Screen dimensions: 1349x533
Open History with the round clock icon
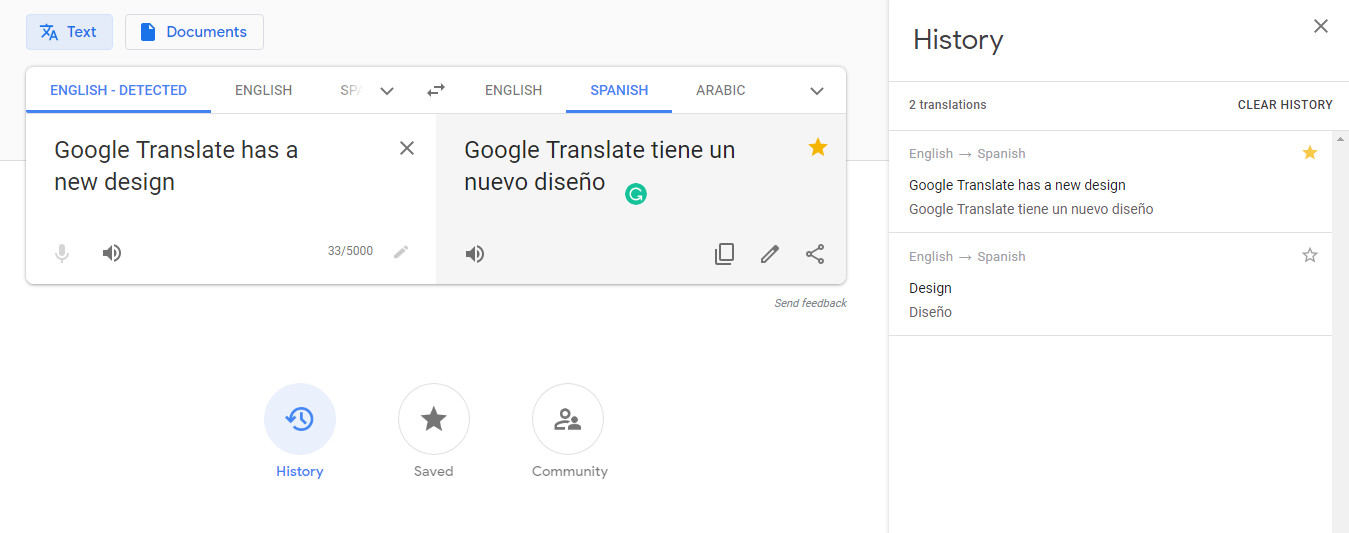pos(300,419)
